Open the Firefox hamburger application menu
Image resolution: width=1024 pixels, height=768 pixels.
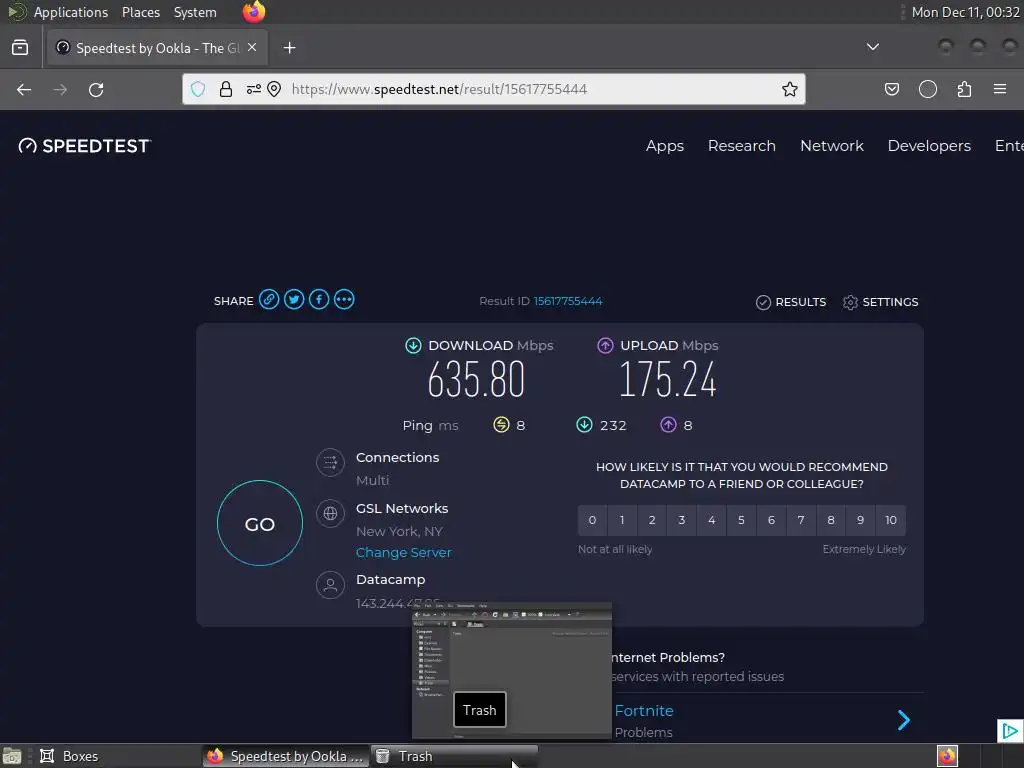[x=1000, y=89]
